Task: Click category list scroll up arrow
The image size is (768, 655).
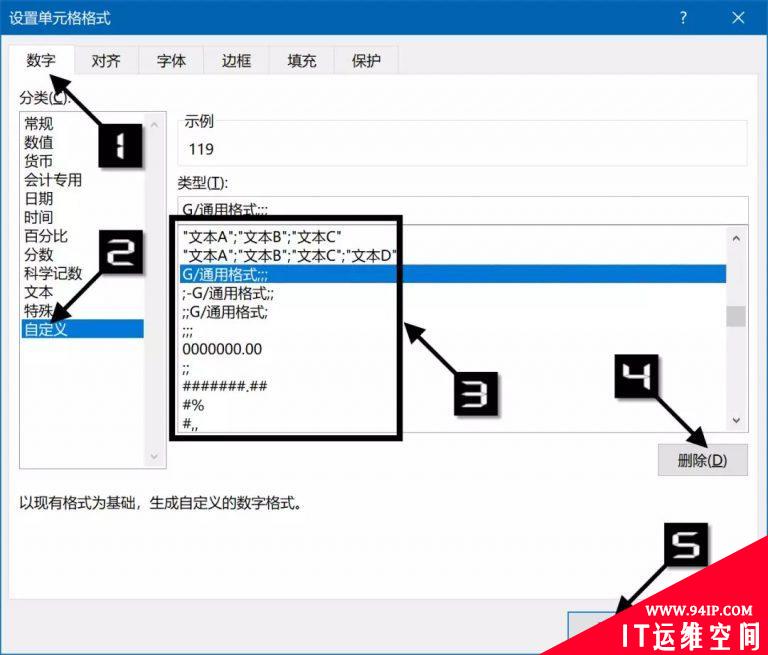Action: 154,125
